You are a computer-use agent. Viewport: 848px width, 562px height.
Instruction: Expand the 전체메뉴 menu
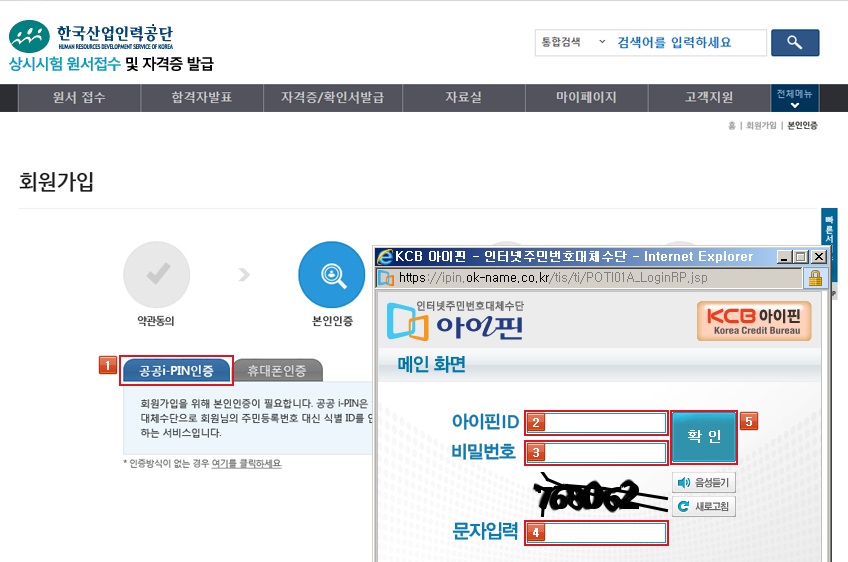tap(795, 98)
